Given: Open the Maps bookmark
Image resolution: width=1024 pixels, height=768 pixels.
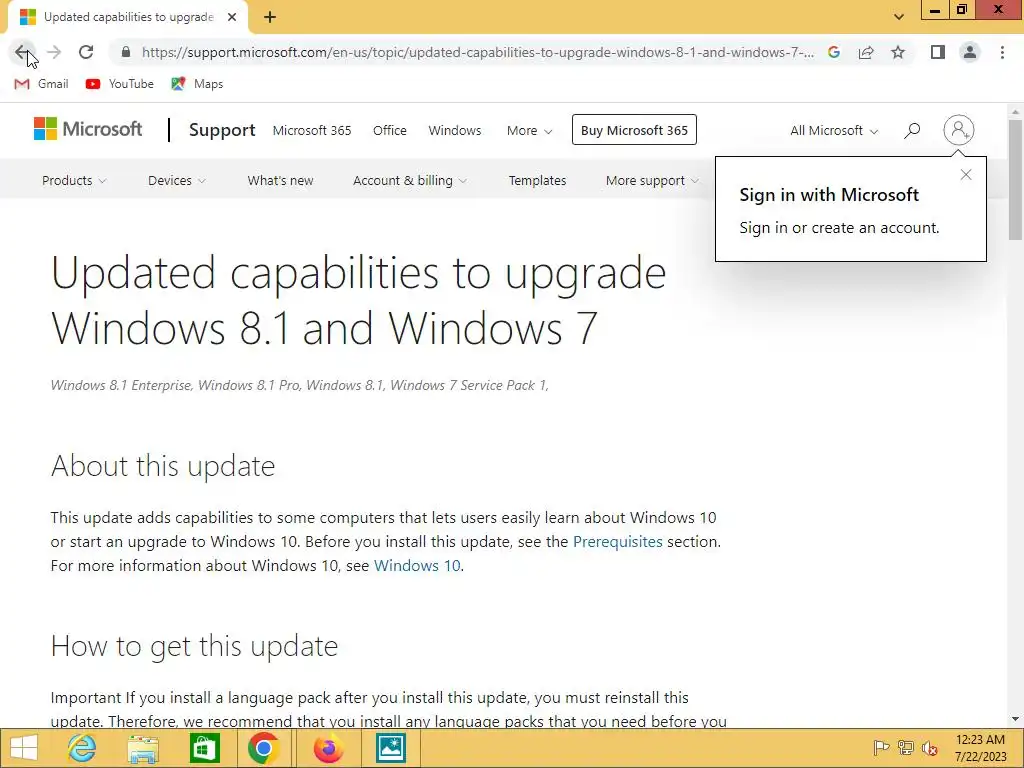Looking at the screenshot, I should [197, 84].
